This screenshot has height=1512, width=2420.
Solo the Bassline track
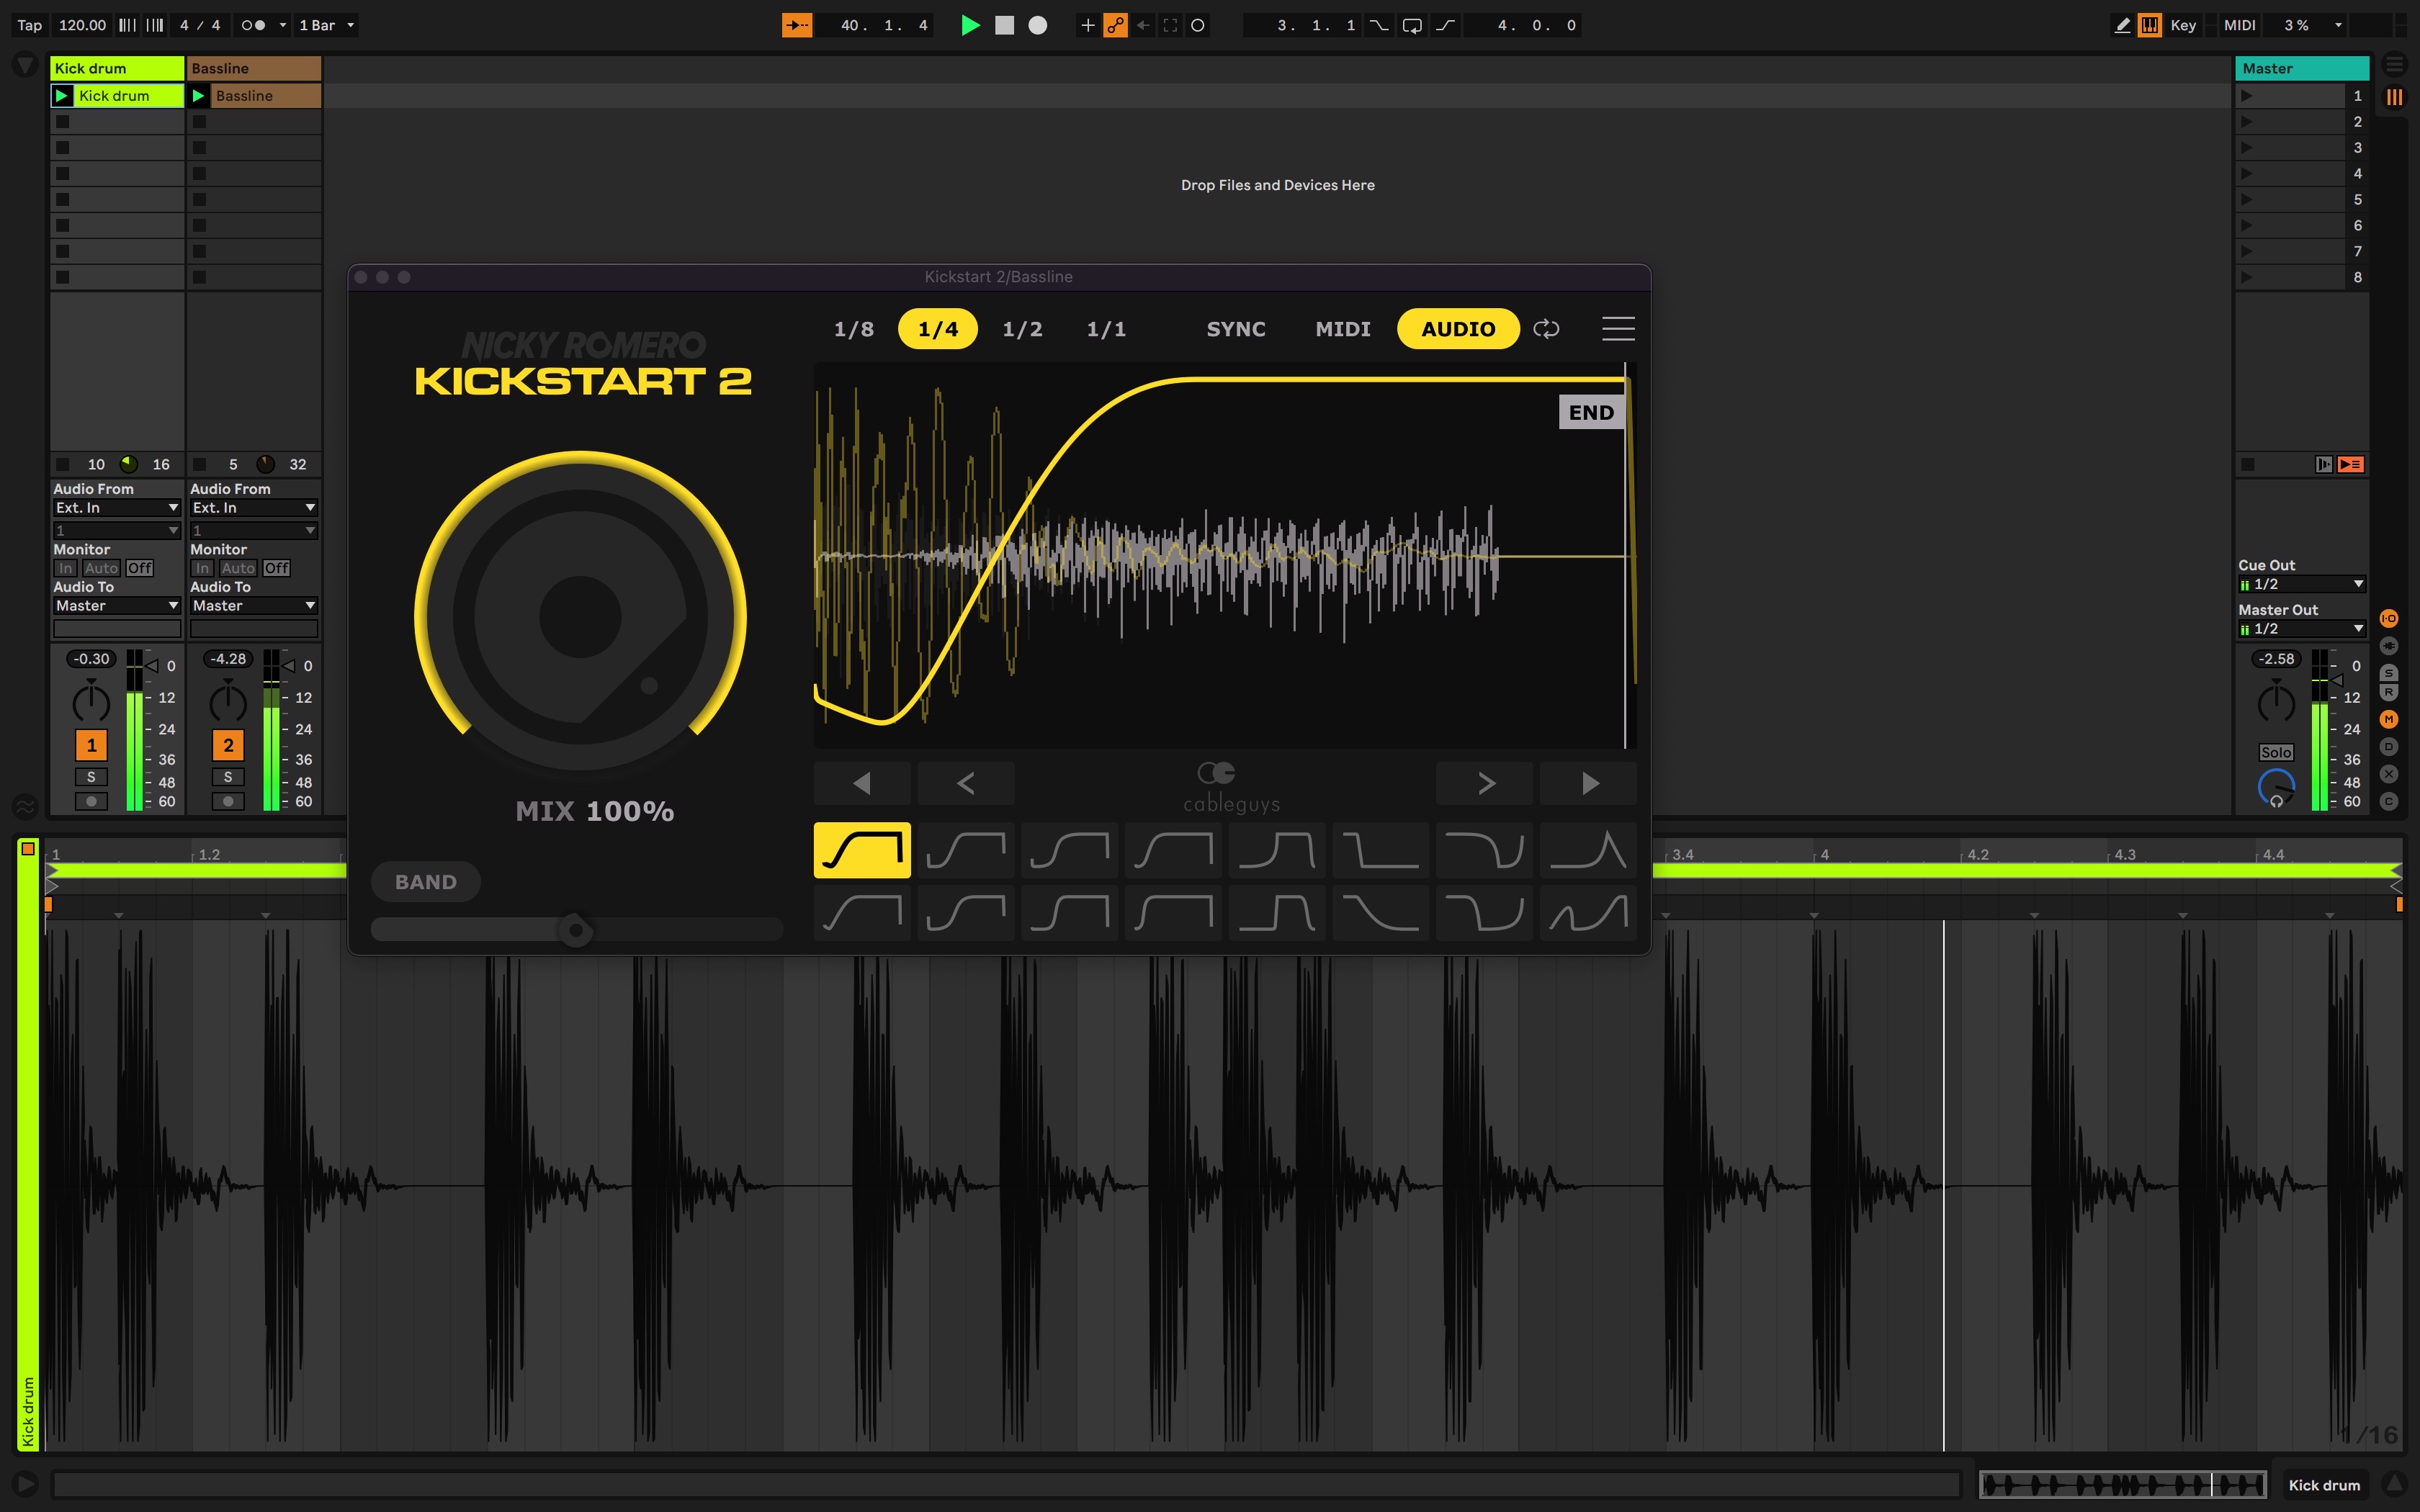click(228, 777)
